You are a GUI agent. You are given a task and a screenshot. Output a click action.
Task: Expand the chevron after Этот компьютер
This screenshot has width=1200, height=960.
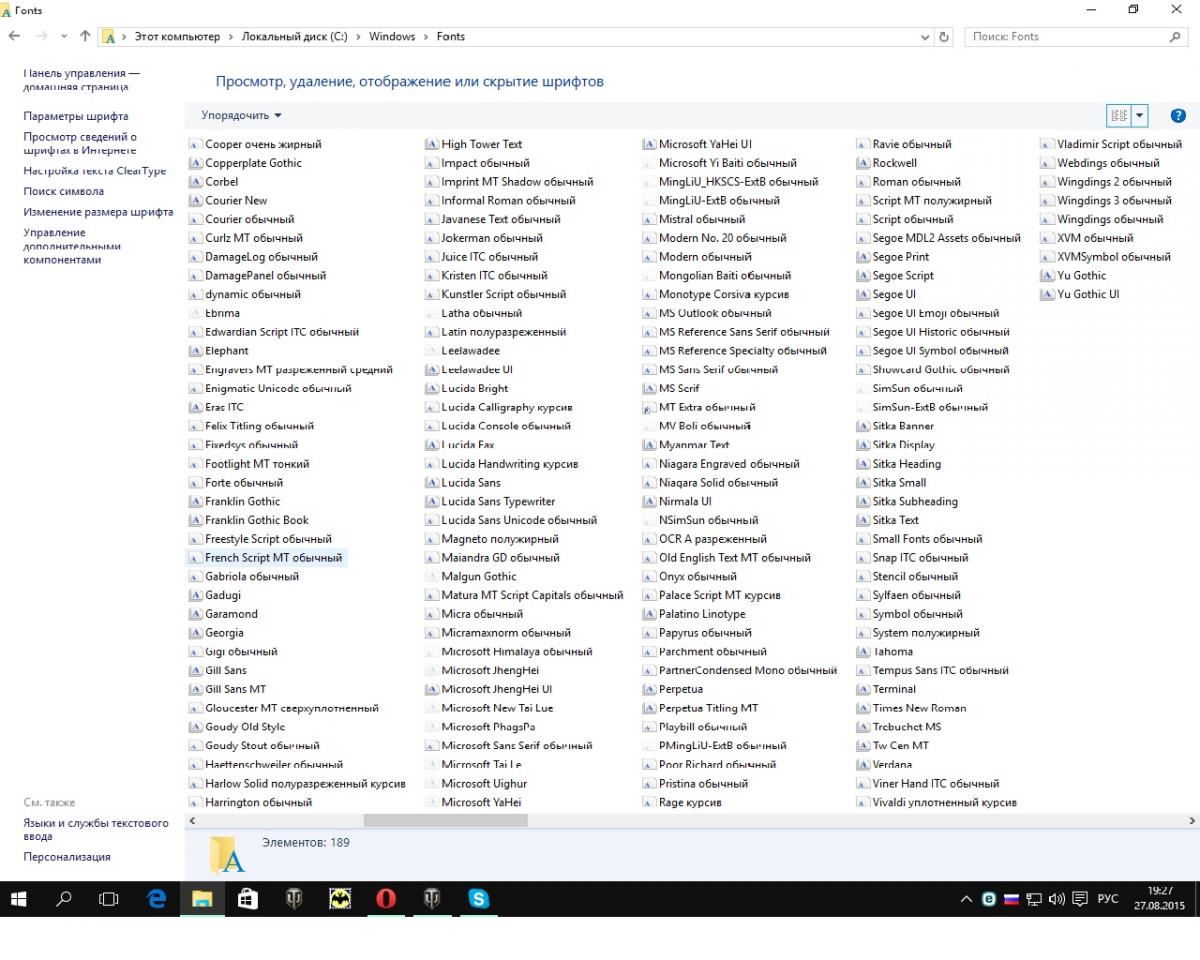[229, 37]
